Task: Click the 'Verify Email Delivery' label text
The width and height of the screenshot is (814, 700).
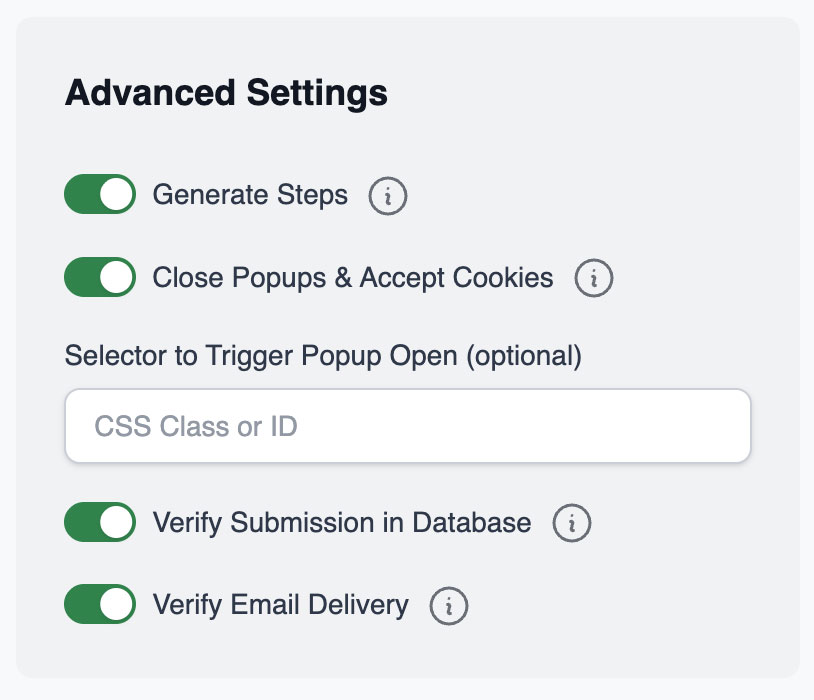Action: [280, 604]
